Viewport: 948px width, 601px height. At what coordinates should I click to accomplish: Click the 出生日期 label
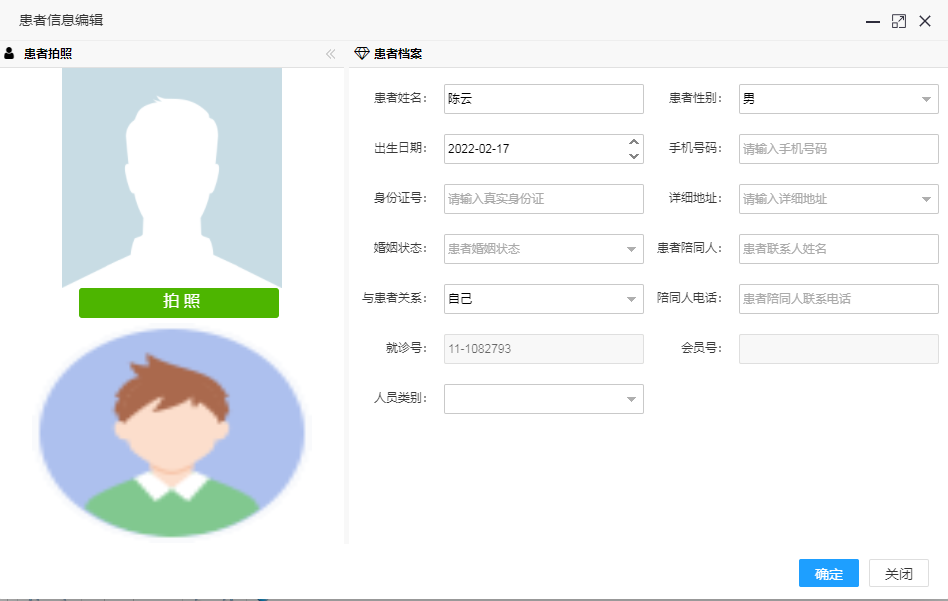coord(400,148)
